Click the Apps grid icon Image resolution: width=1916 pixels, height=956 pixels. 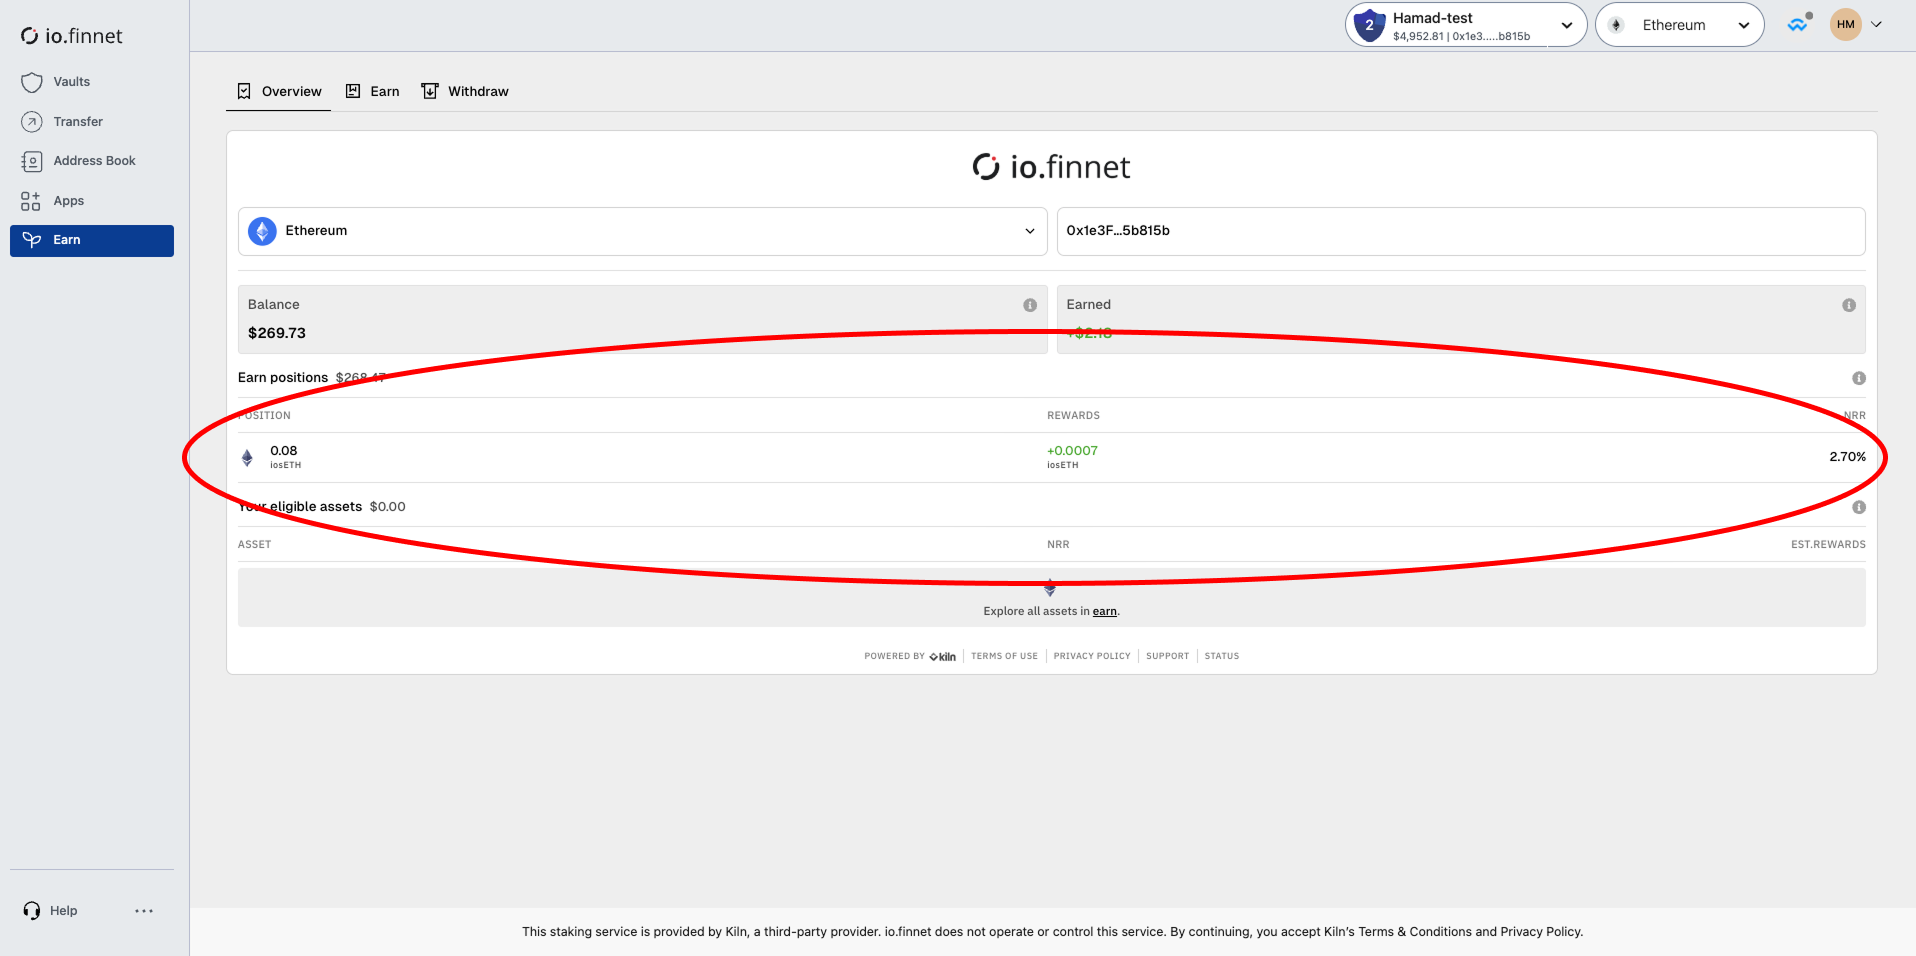click(31, 201)
